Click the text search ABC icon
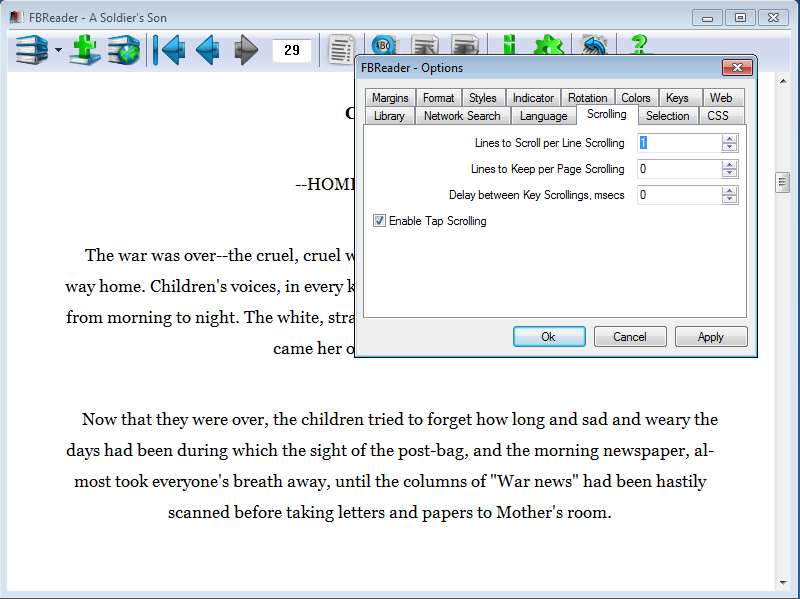 tap(384, 44)
